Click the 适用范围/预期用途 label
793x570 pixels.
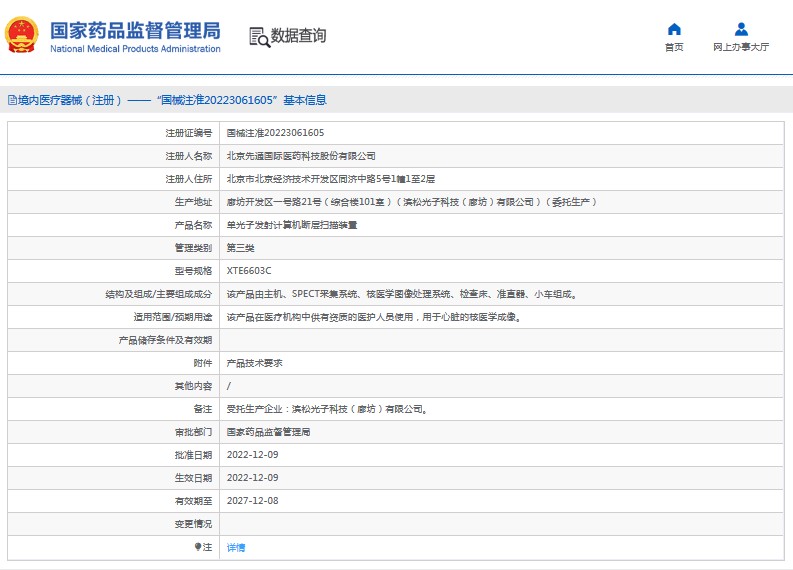173,317
